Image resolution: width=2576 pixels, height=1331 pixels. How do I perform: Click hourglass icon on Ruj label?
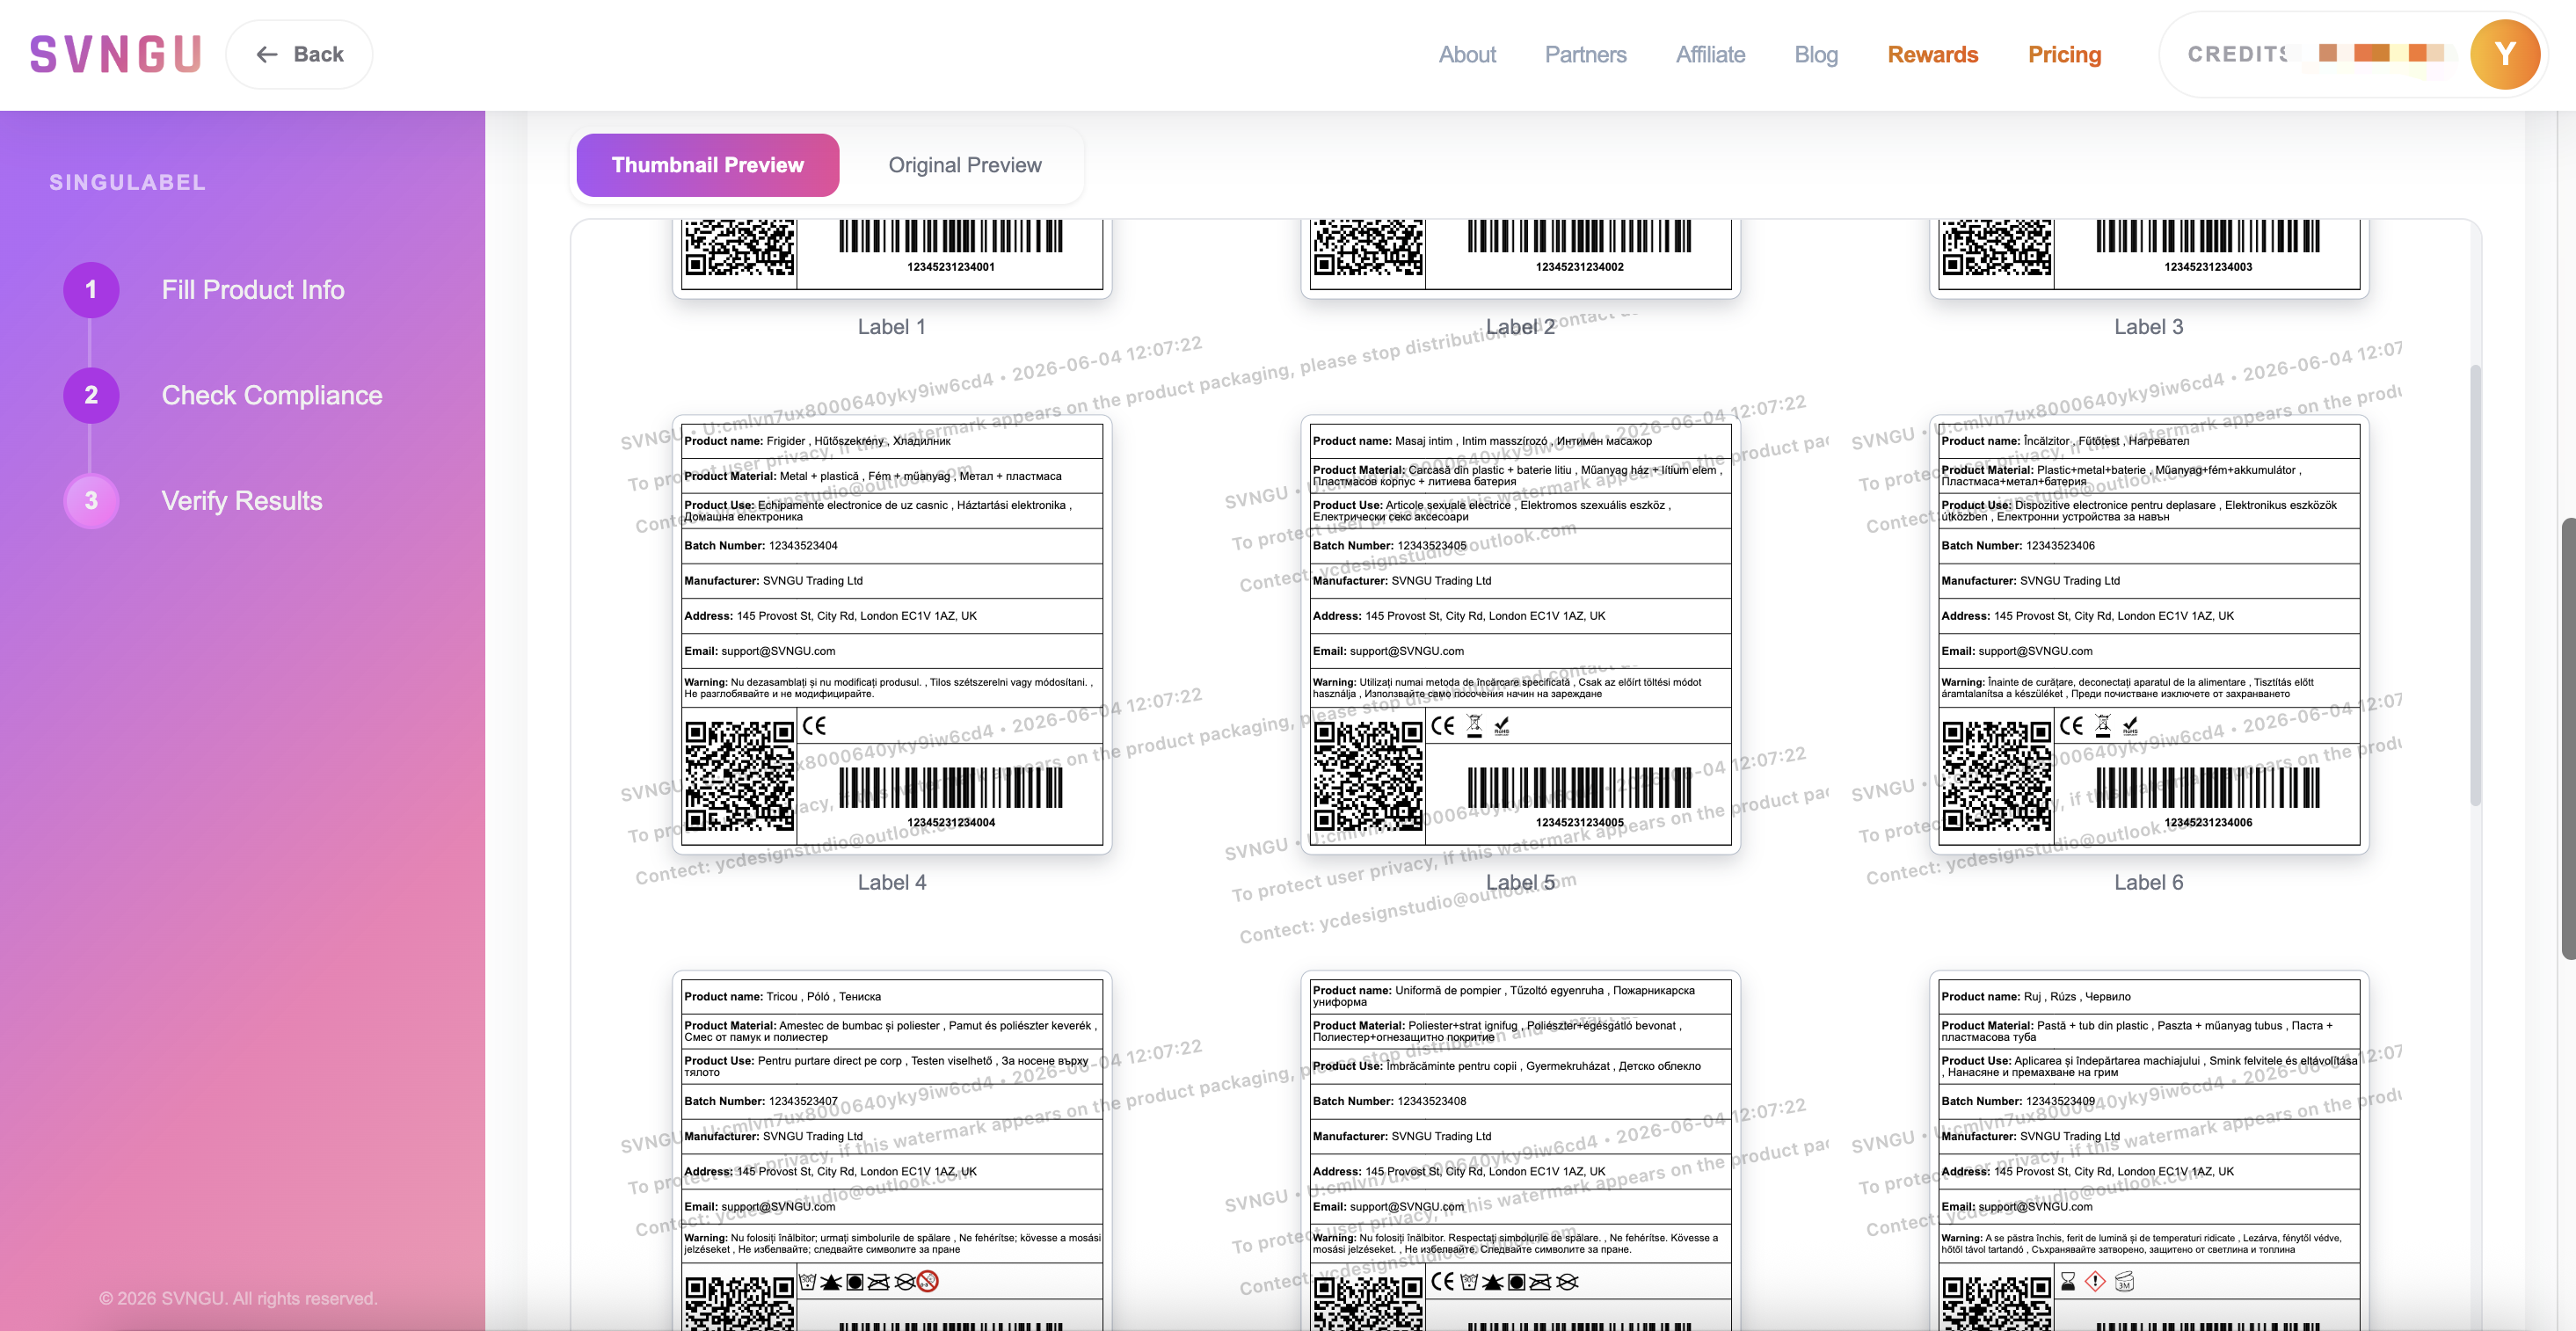[x=2068, y=1281]
